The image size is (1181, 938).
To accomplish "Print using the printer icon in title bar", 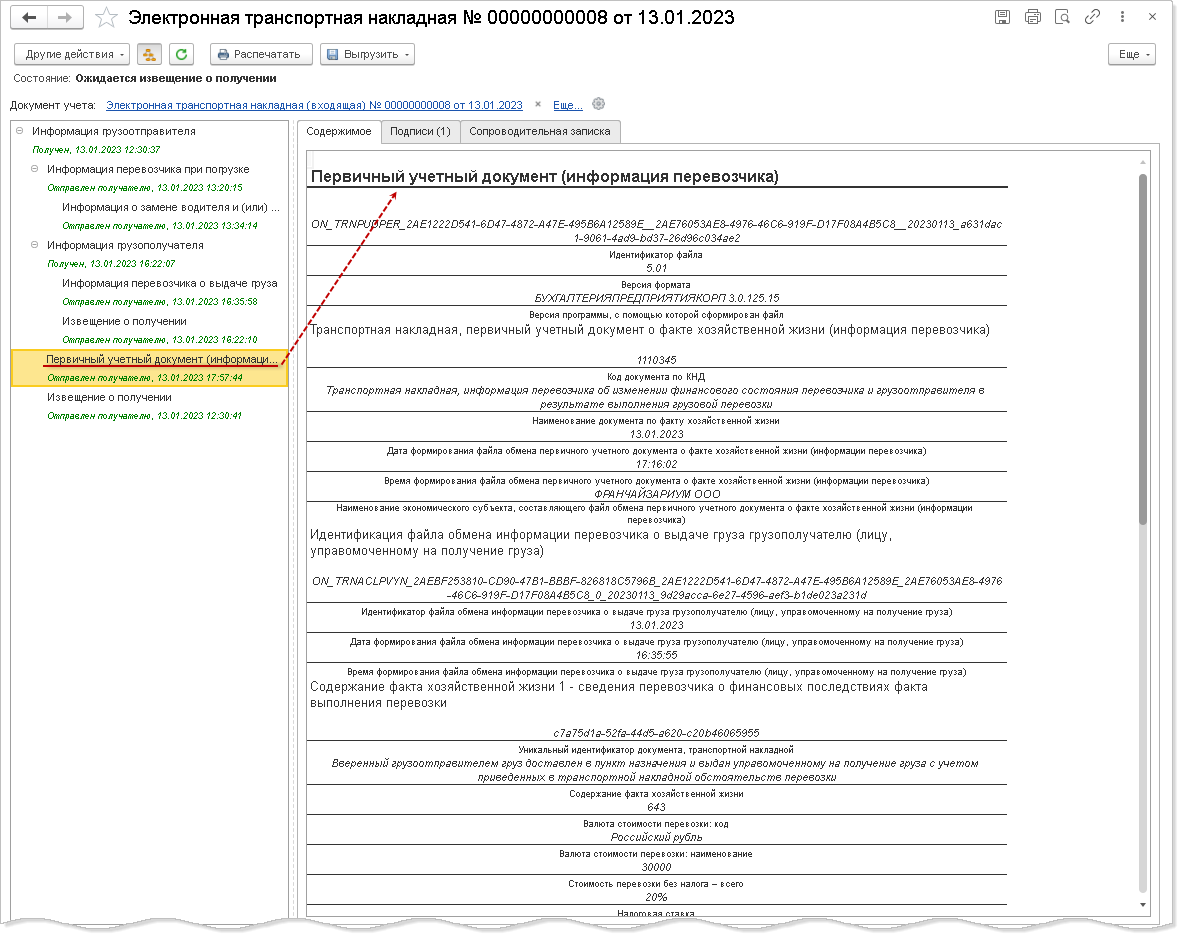I will tap(1033, 17).
